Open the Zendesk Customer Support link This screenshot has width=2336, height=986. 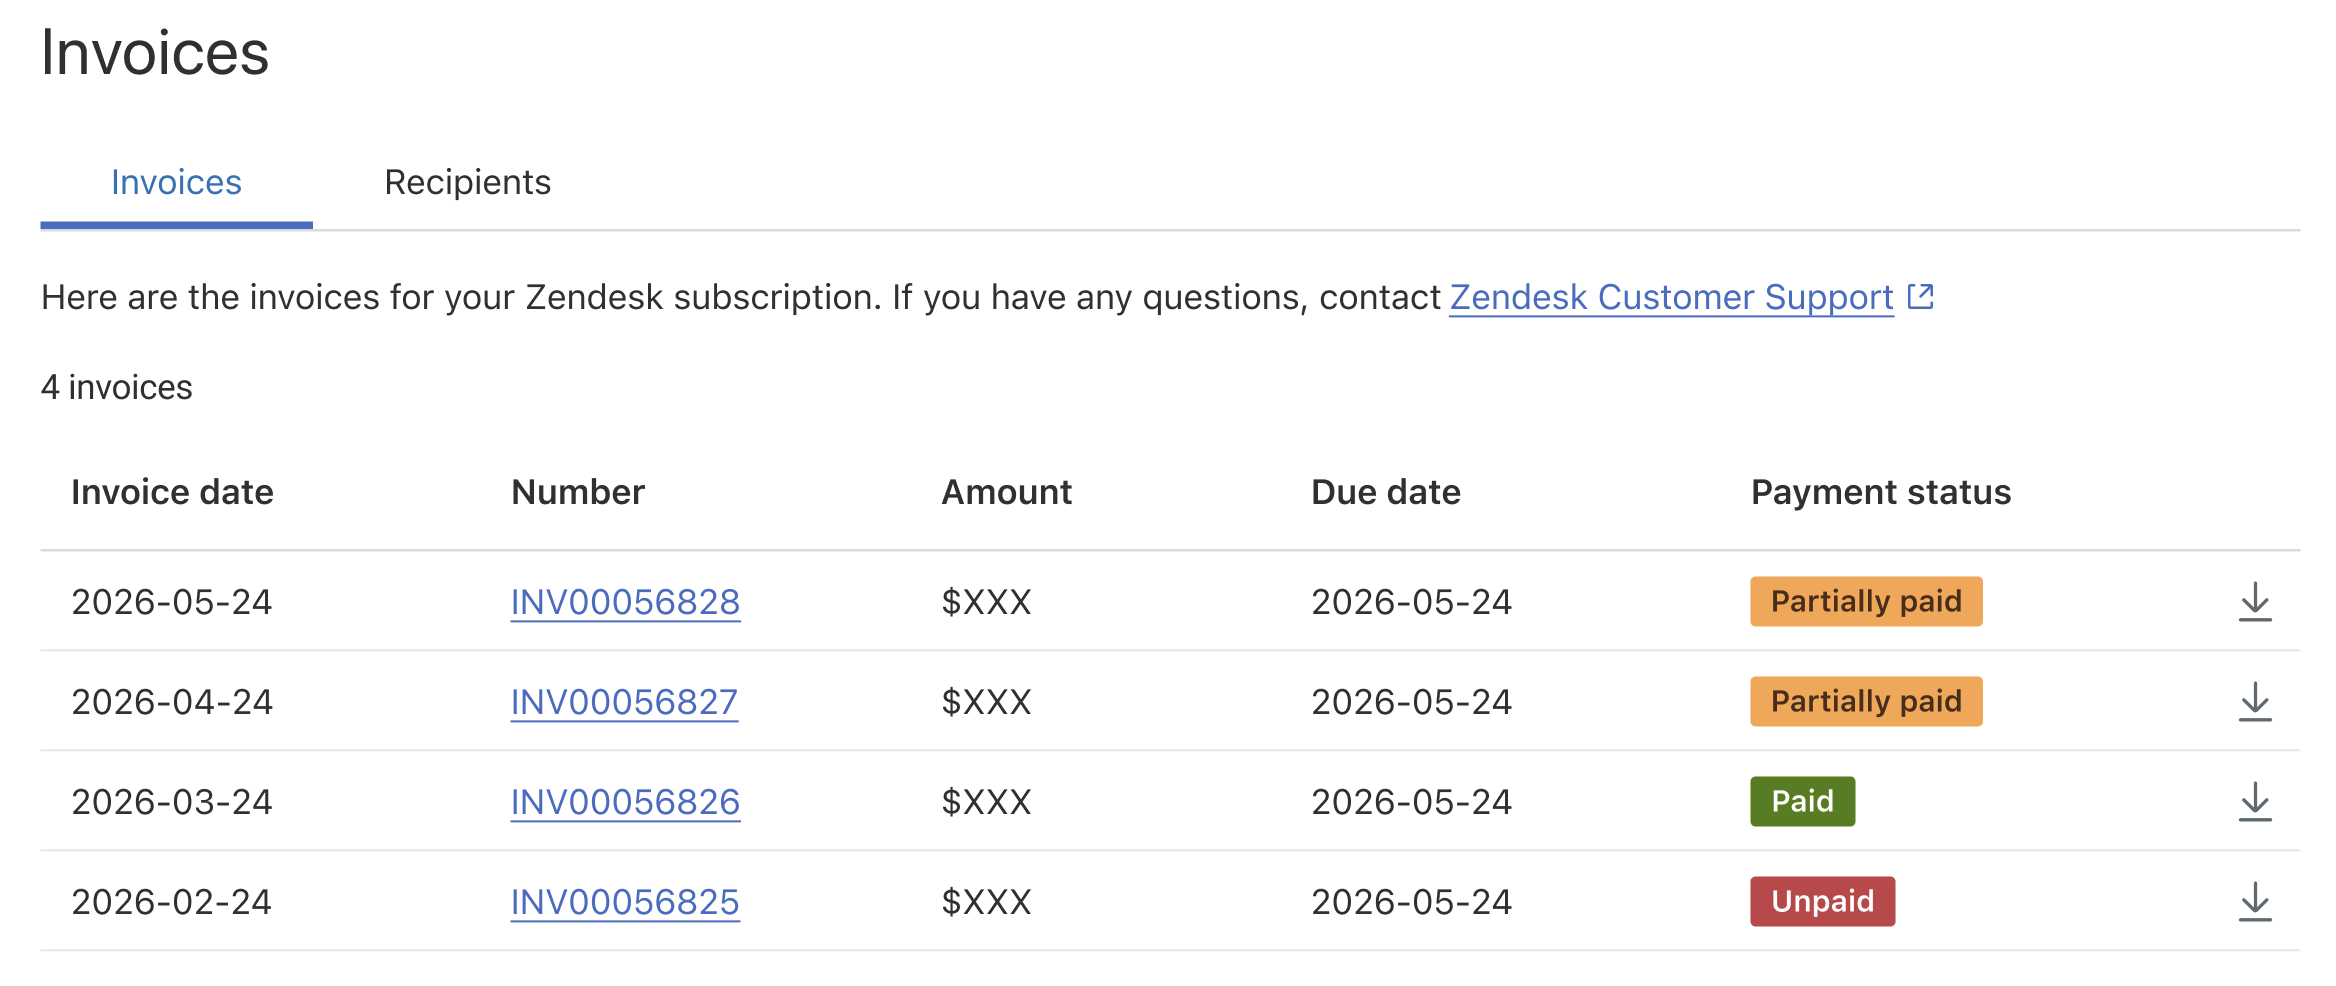(x=1671, y=297)
